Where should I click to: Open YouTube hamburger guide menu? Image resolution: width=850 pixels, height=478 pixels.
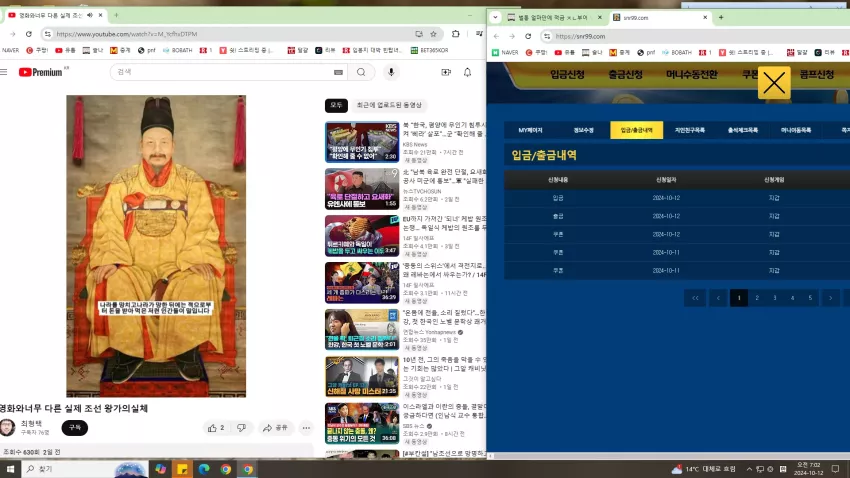[x=4, y=72]
